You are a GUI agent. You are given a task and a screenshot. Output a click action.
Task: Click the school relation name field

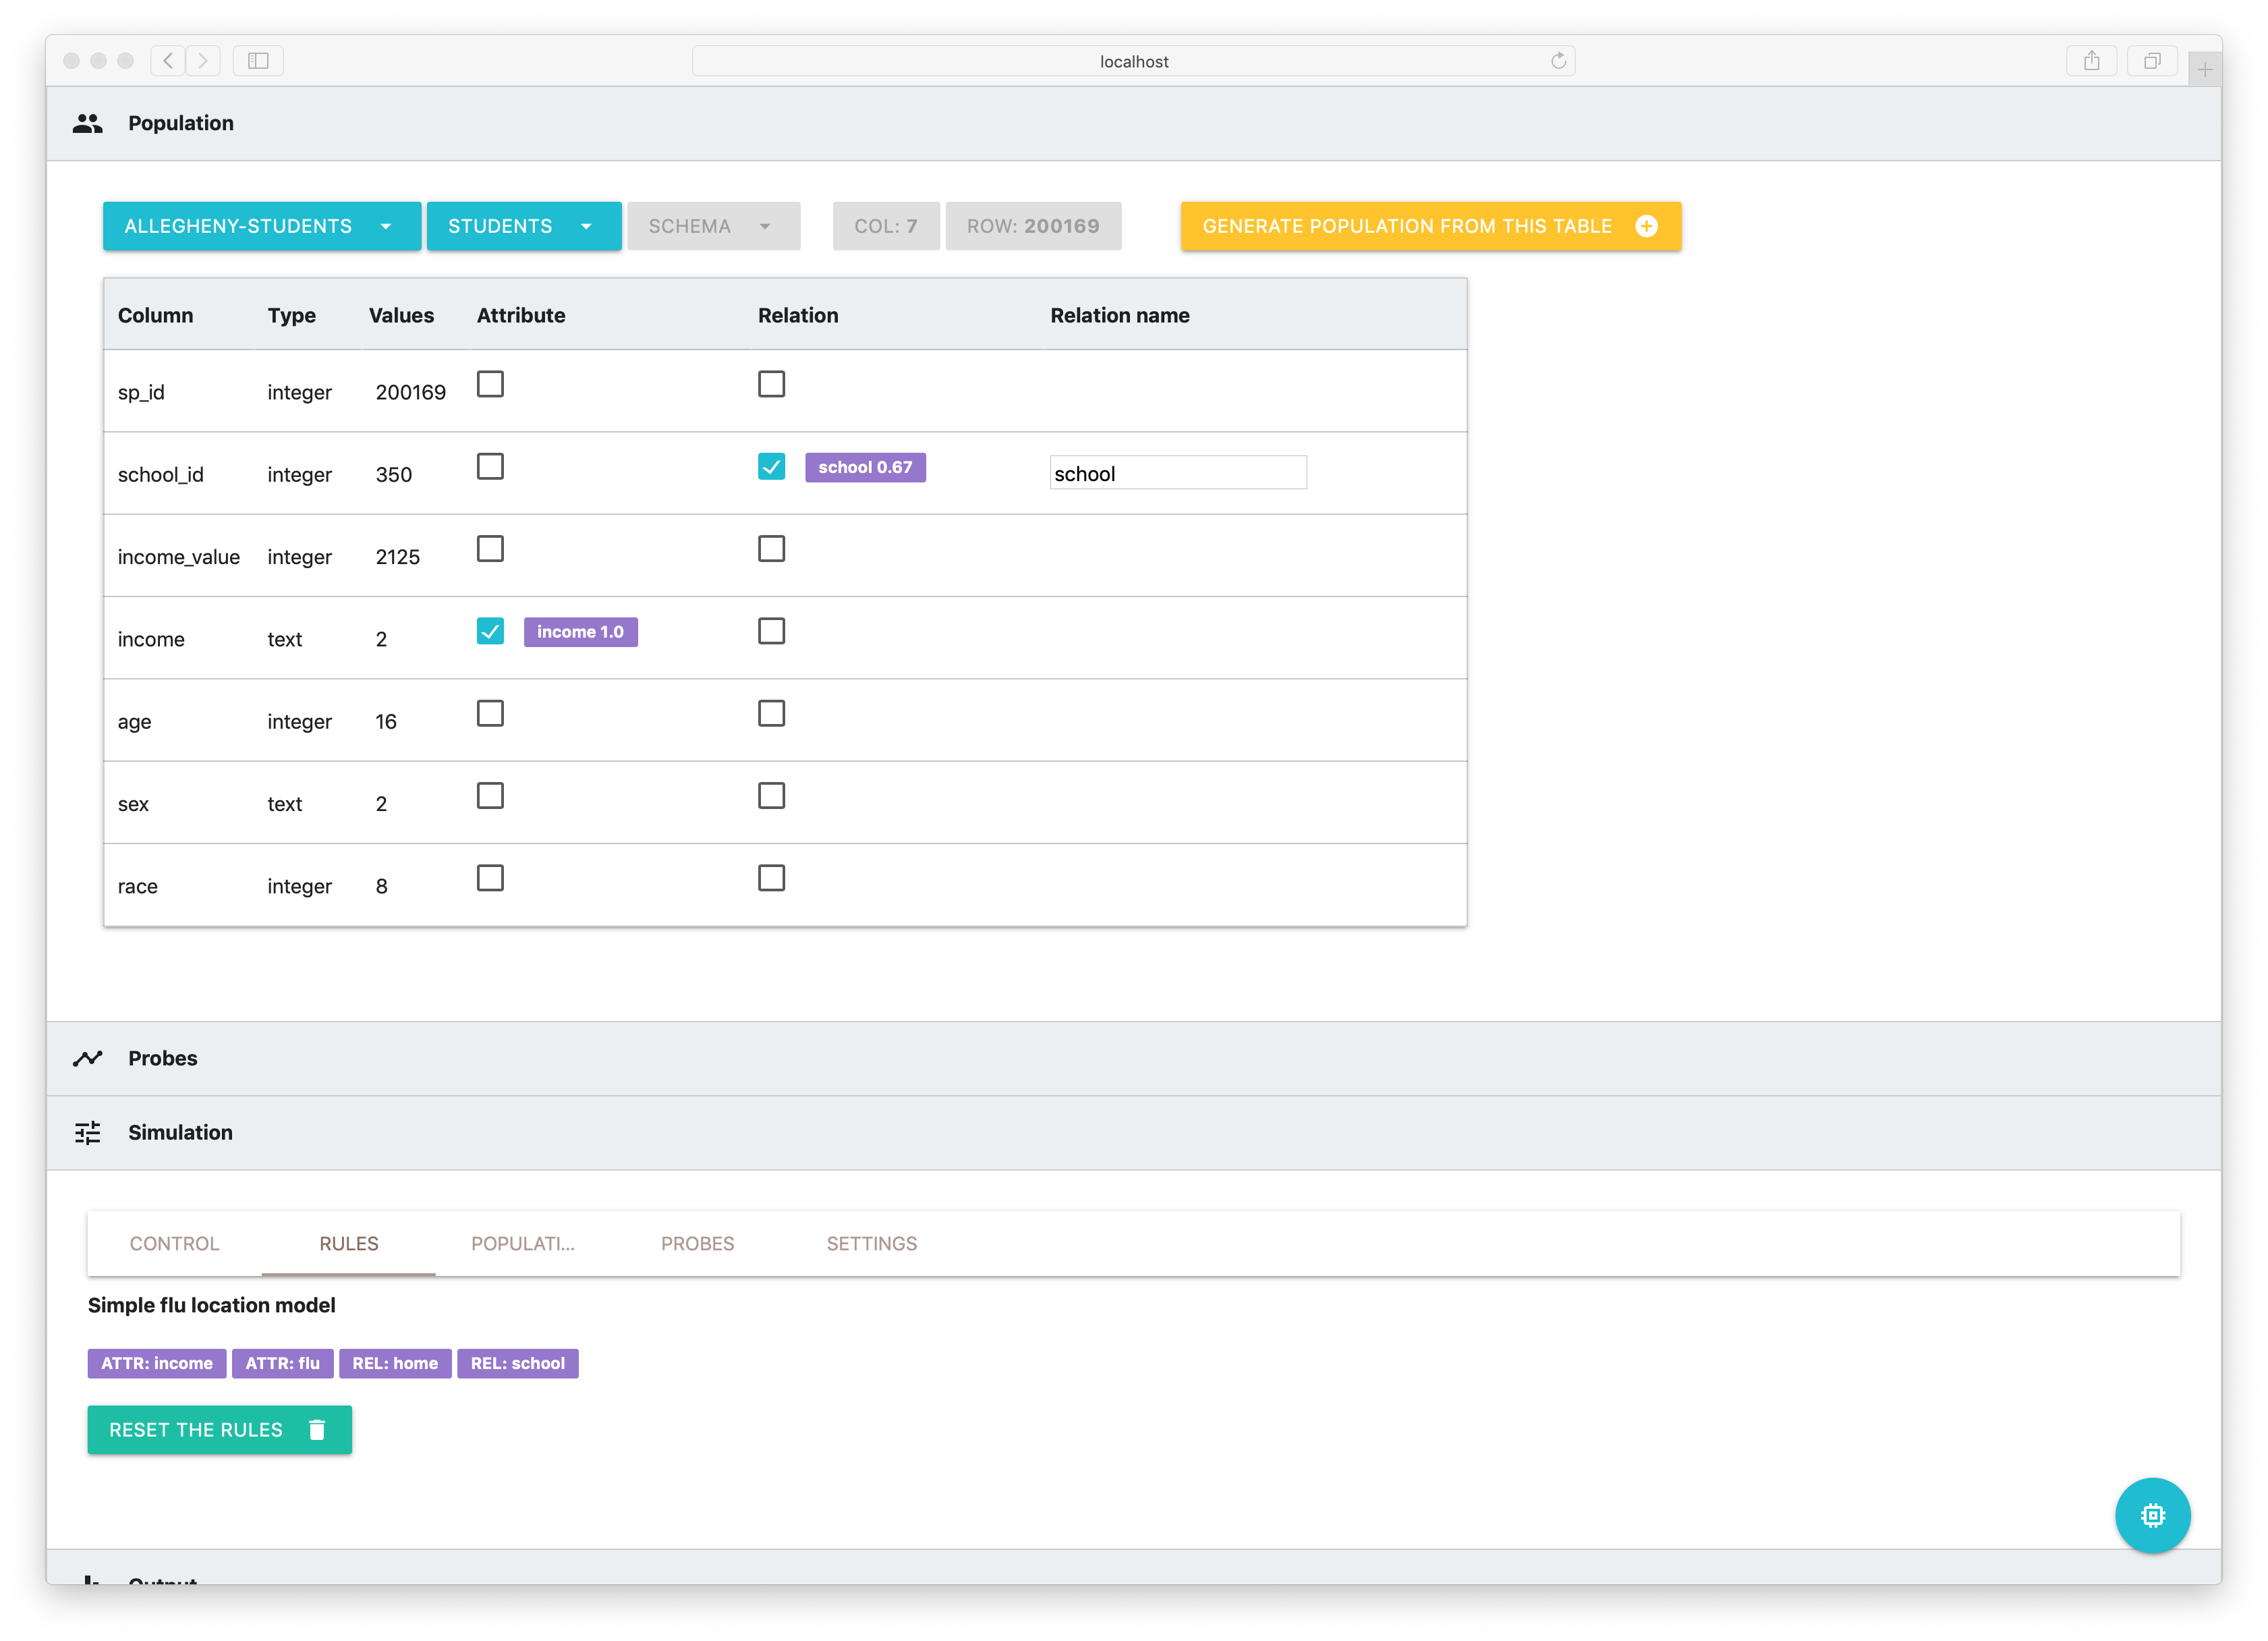pos(1177,473)
